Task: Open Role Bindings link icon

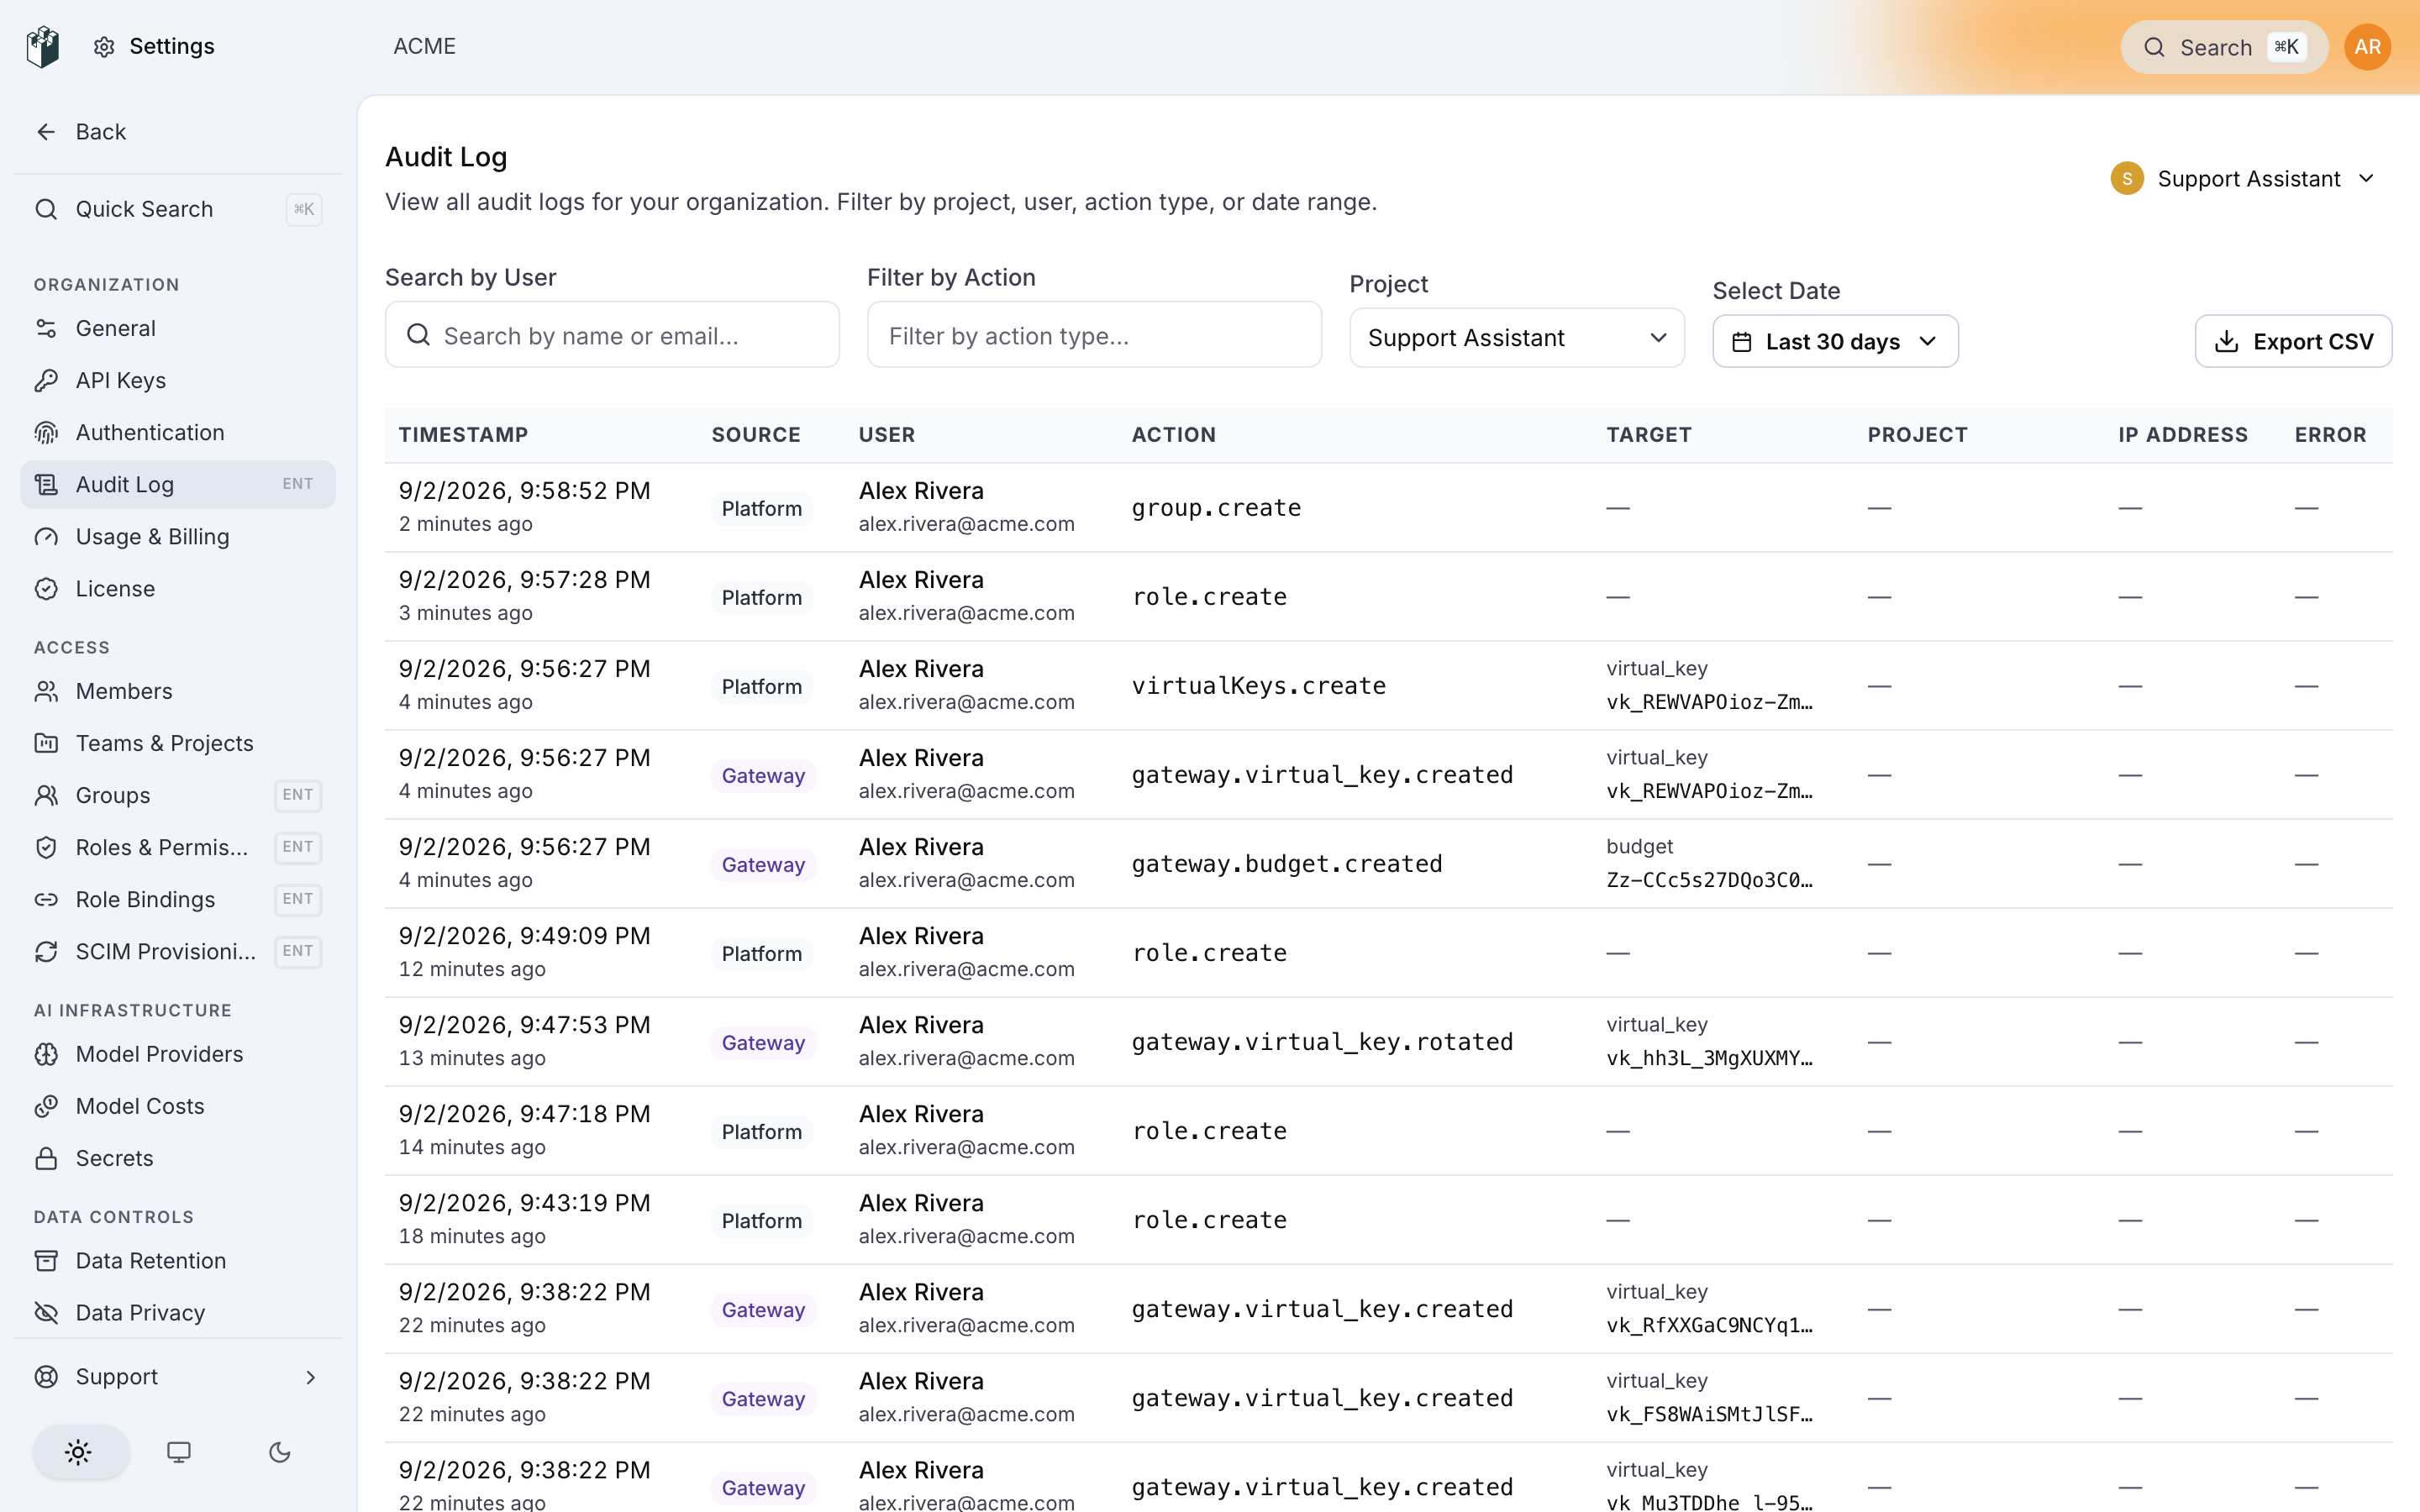Action: click(x=46, y=899)
